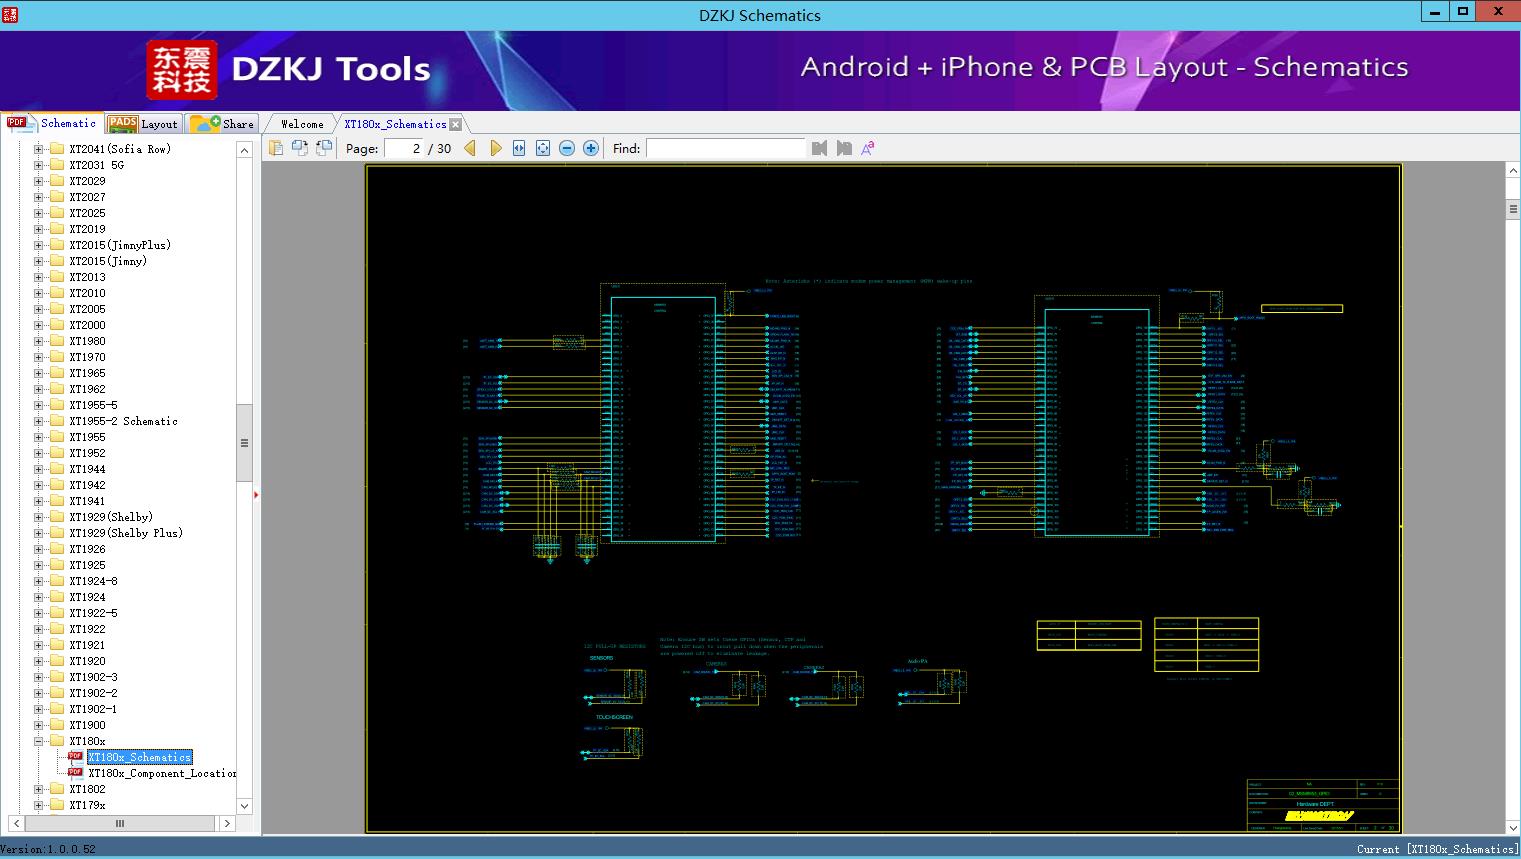Open the Share tab
The height and width of the screenshot is (859, 1521).
point(224,124)
